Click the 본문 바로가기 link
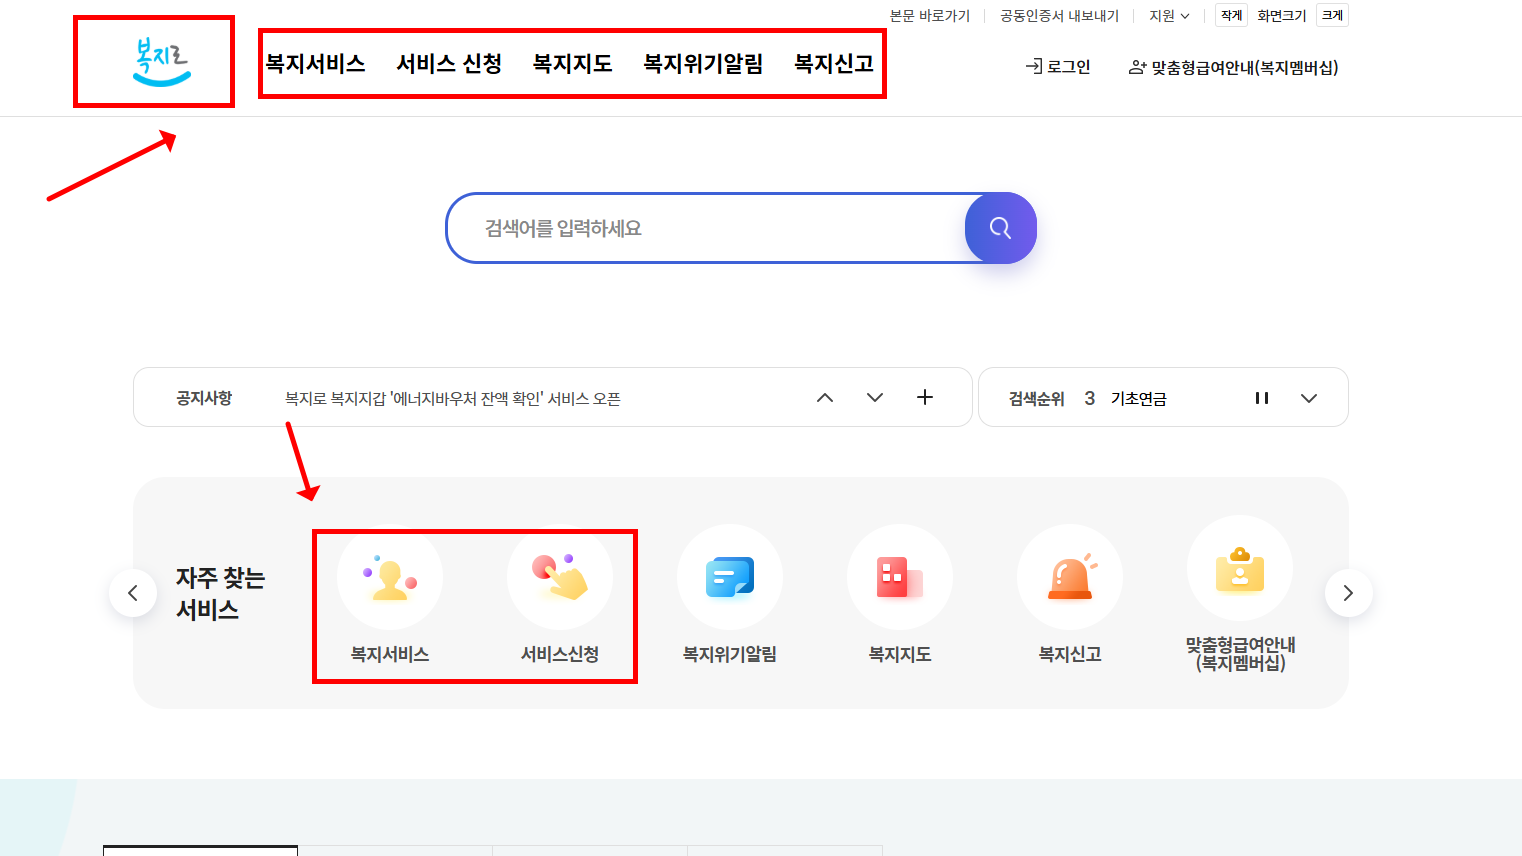 930,16
